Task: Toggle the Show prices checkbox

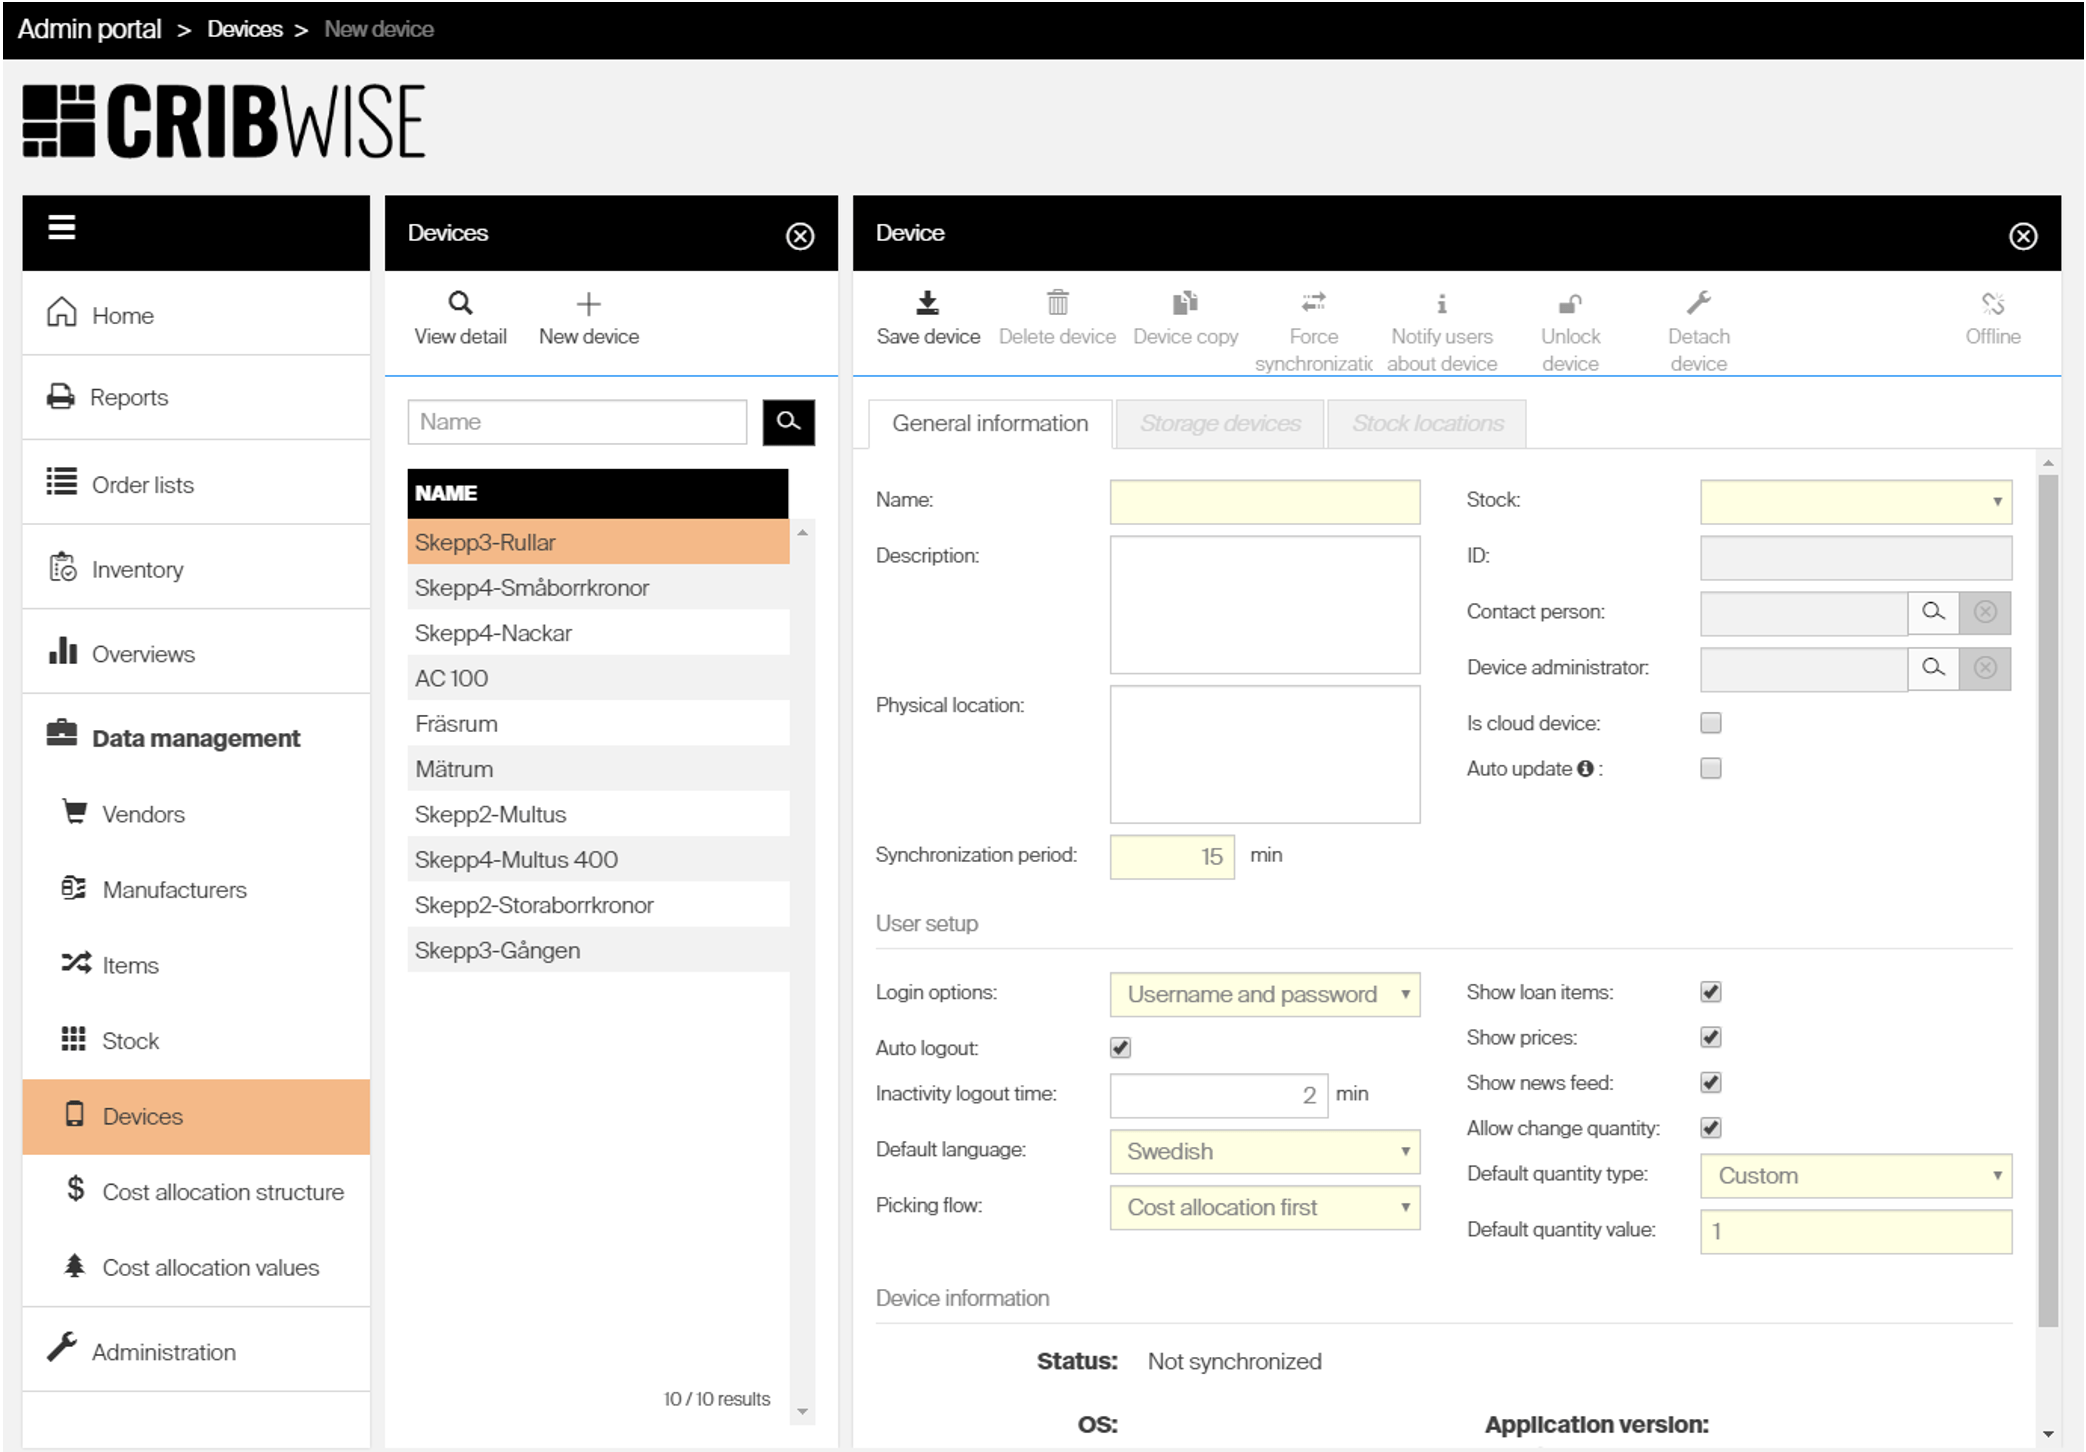Action: click(1711, 1037)
